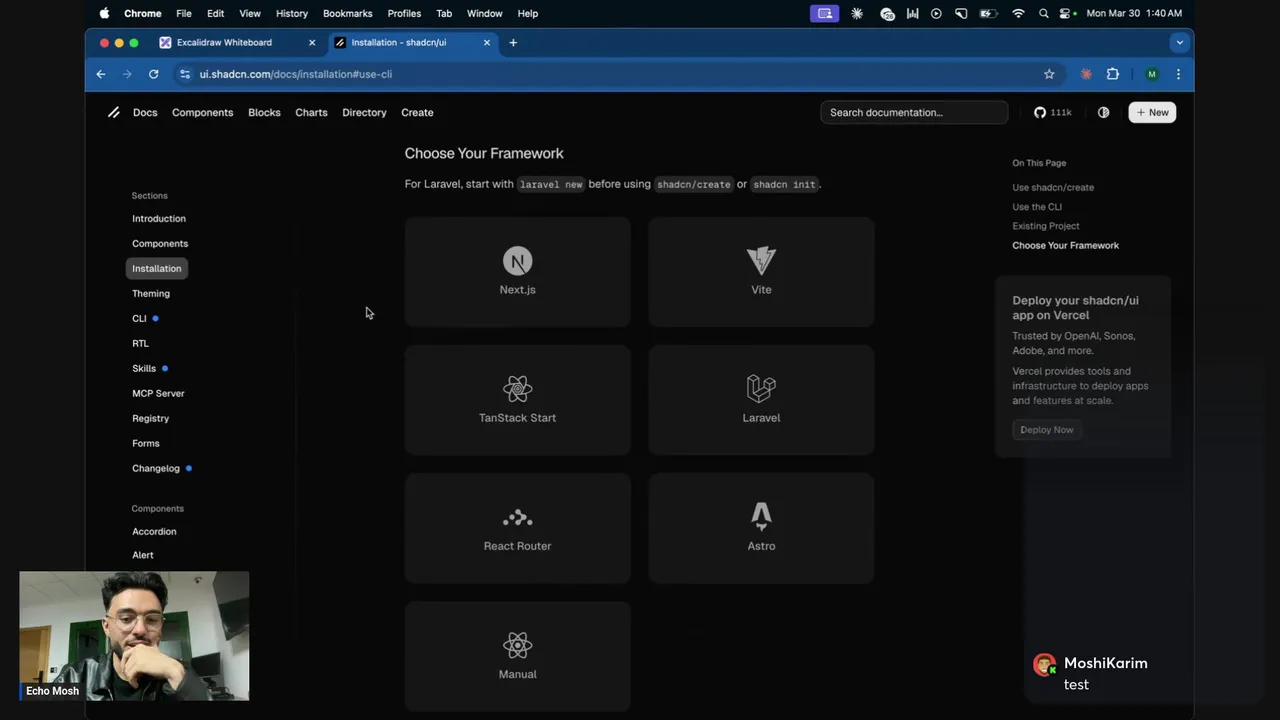This screenshot has width=1280, height=720.
Task: Open the Chrome Extensions puzzle icon
Action: coord(1112,74)
